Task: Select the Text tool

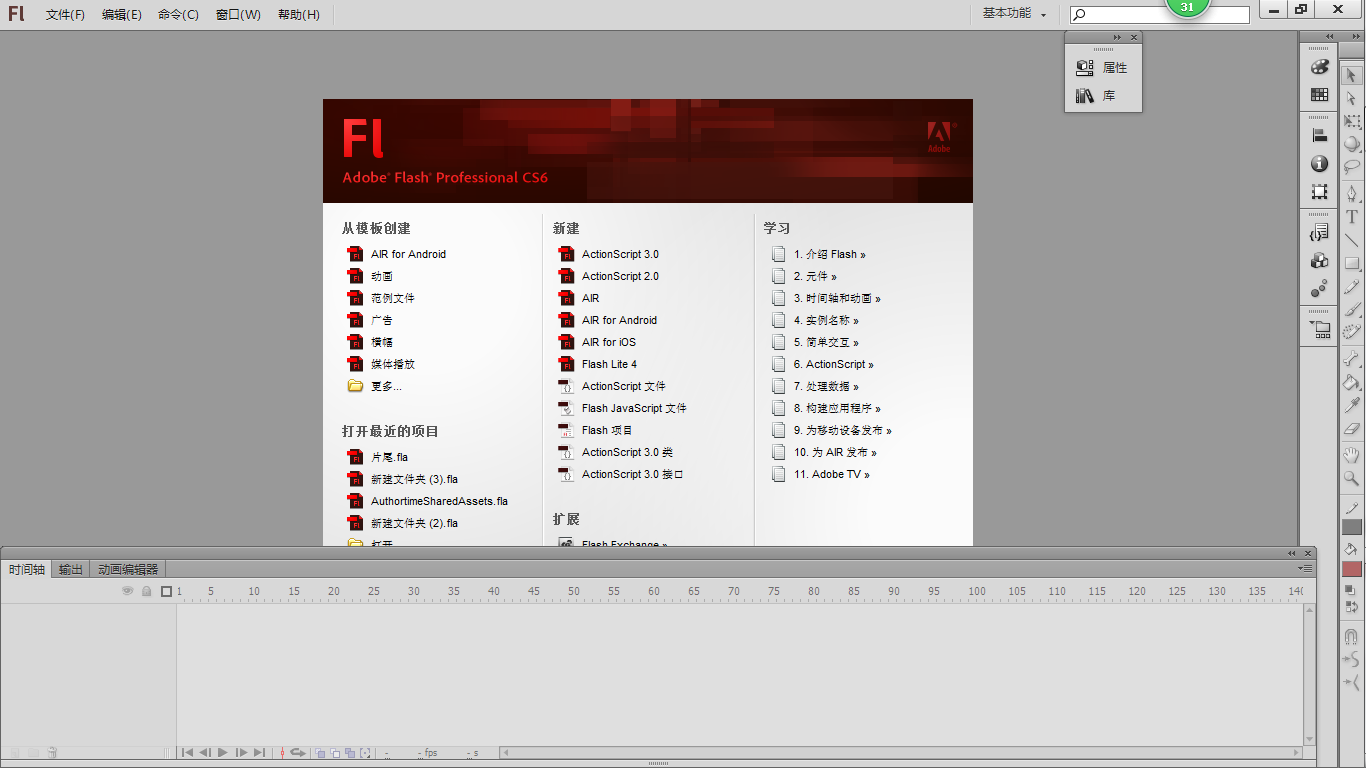Action: point(1351,216)
